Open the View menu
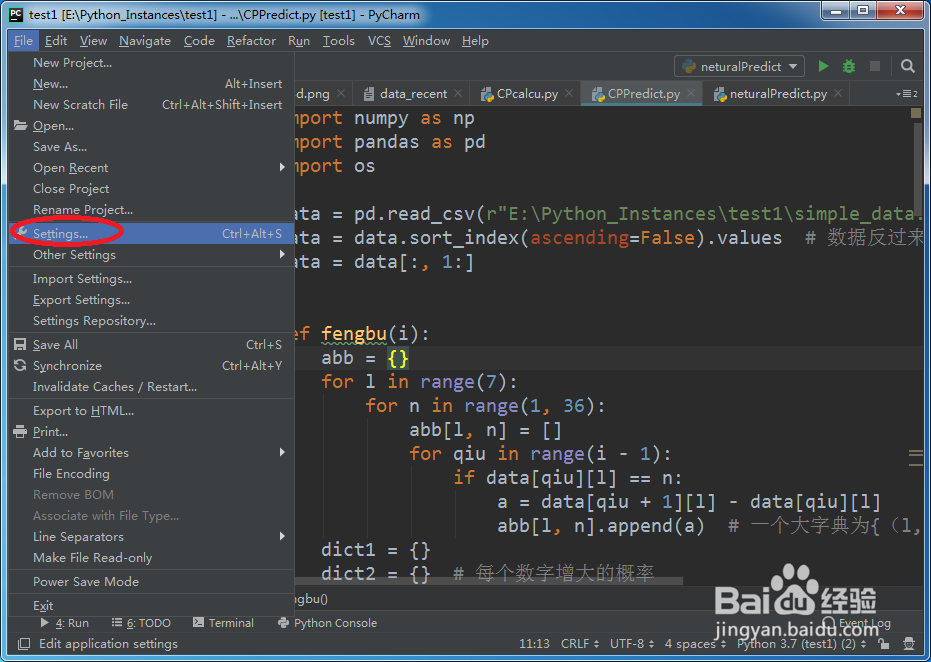Screen dimensions: 931x662 (93, 41)
